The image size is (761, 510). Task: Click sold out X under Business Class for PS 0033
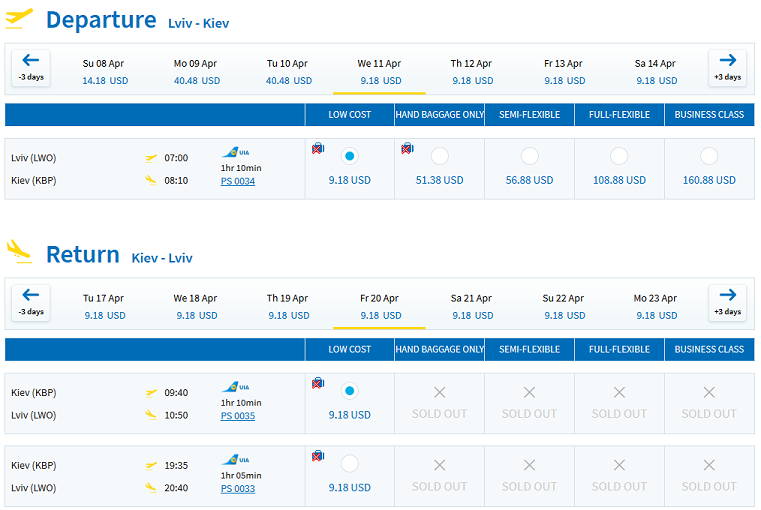tap(709, 465)
